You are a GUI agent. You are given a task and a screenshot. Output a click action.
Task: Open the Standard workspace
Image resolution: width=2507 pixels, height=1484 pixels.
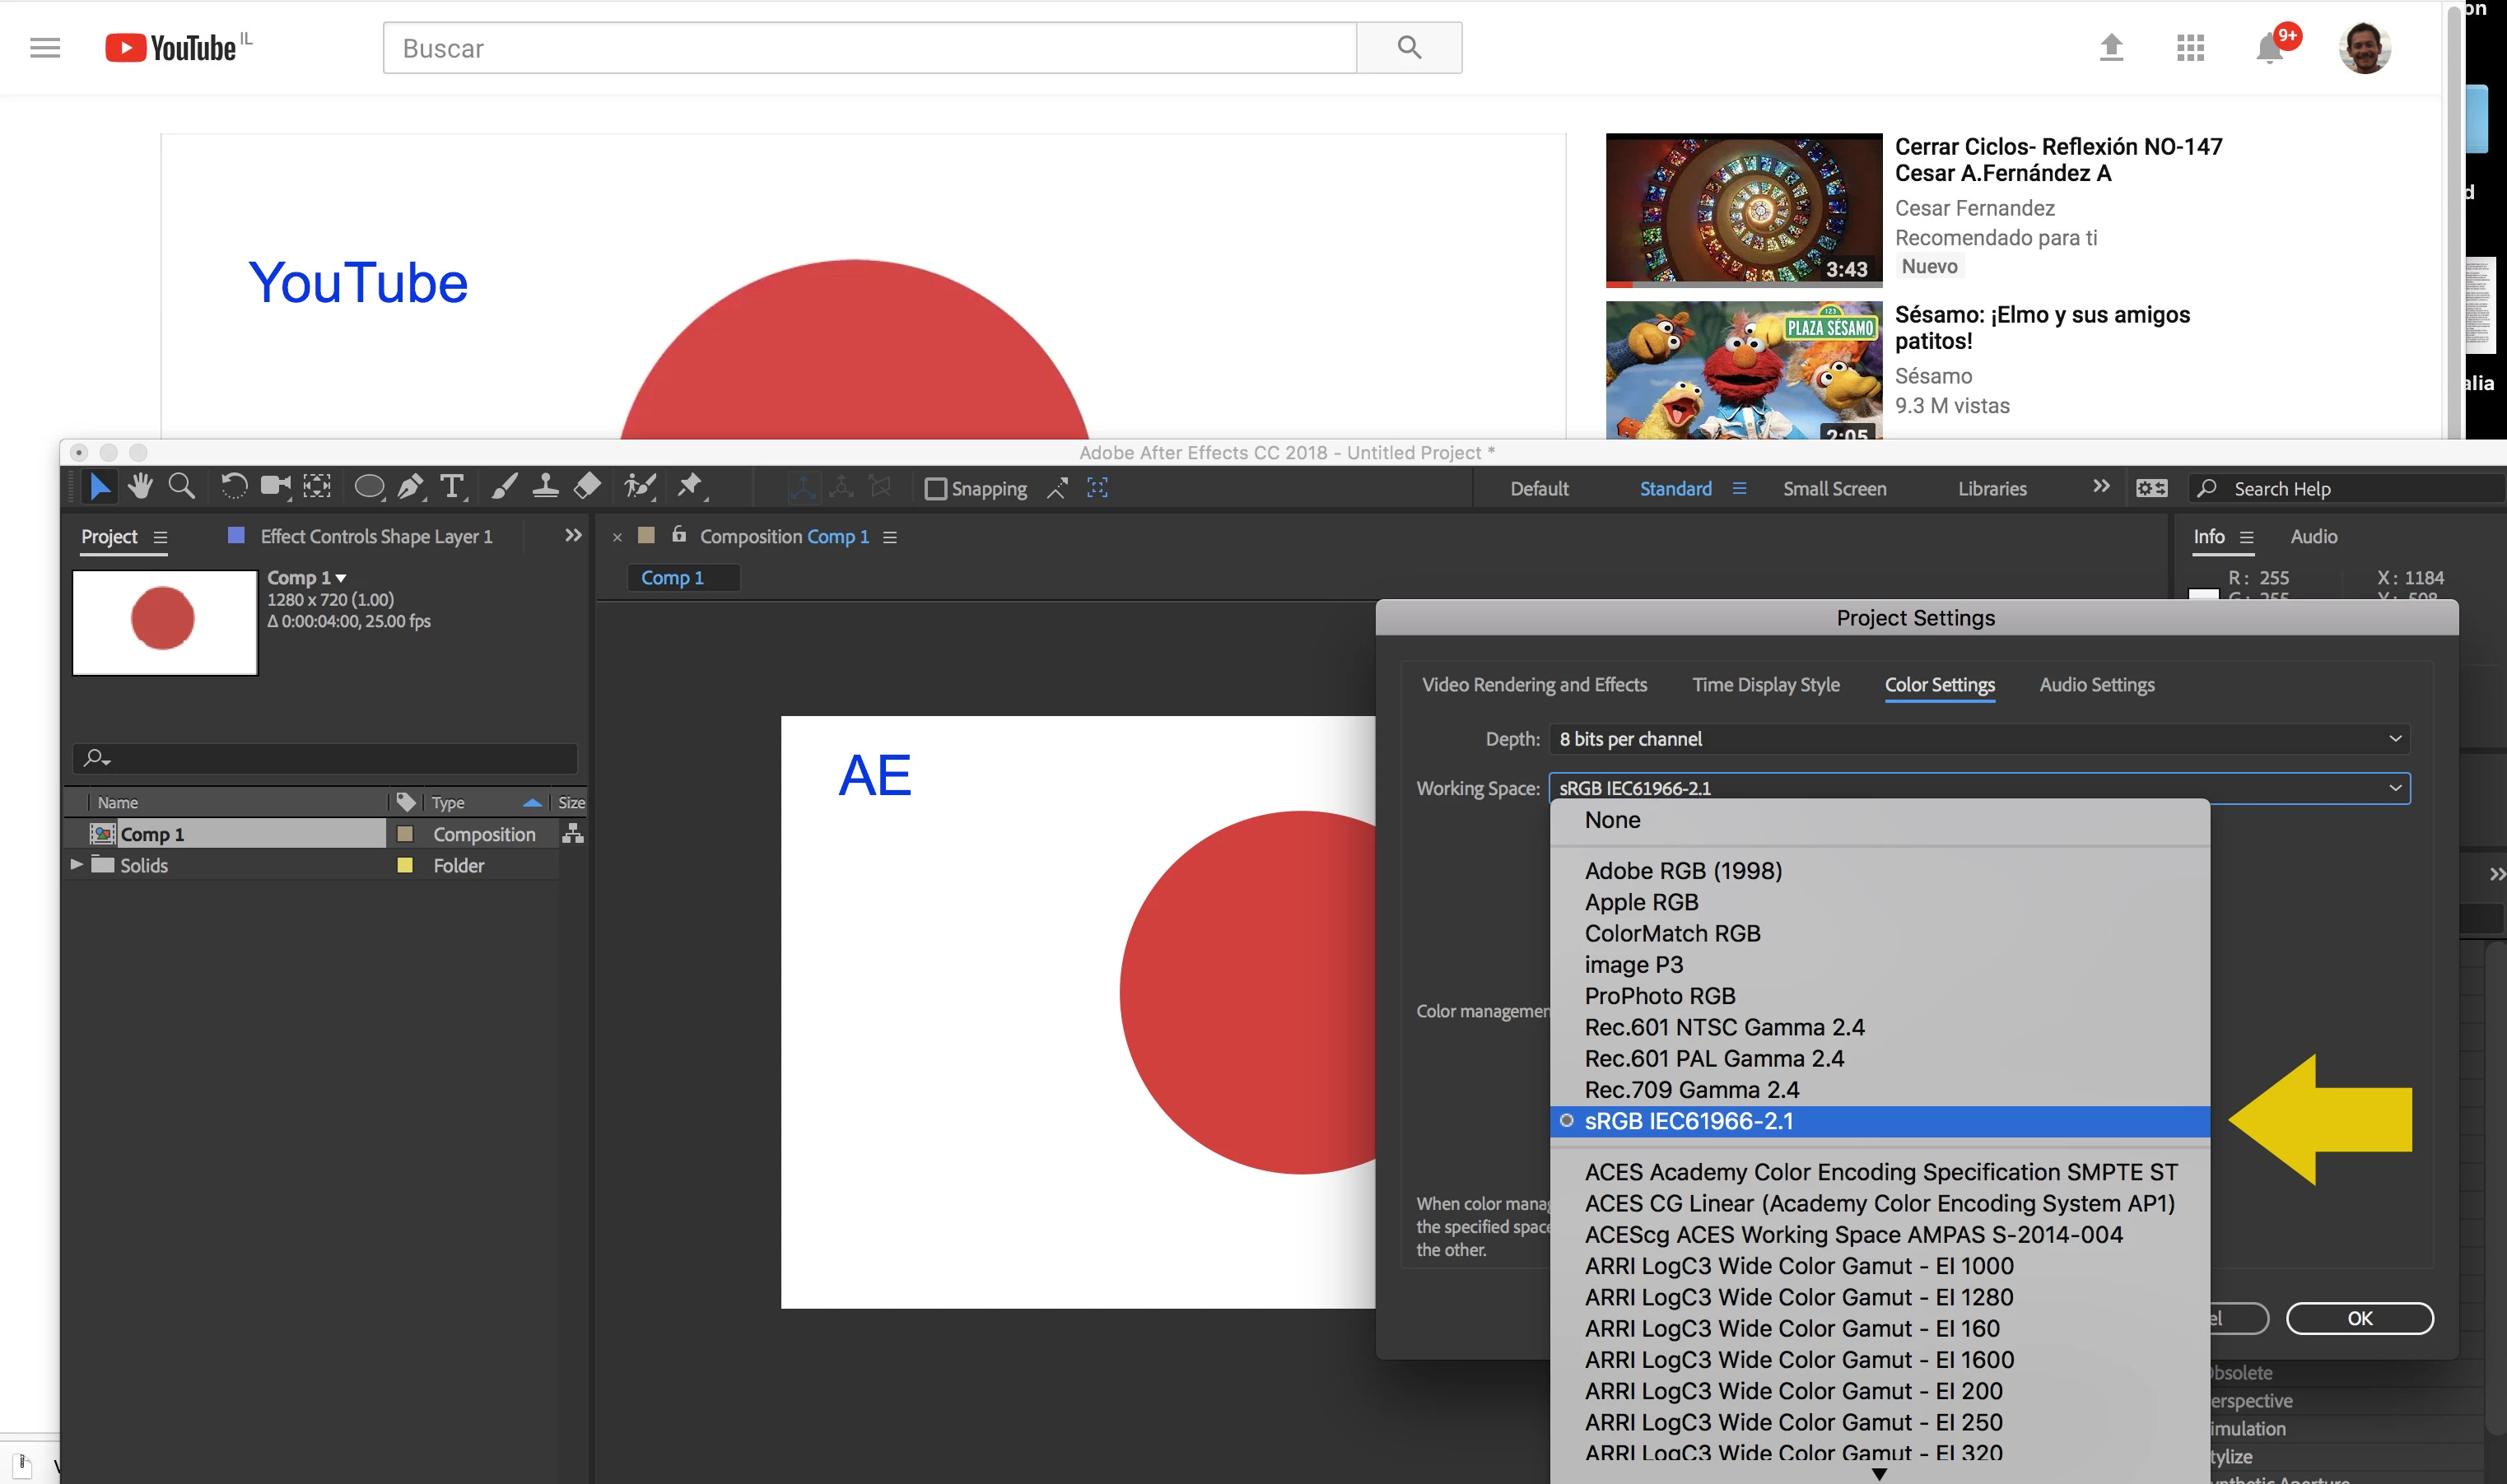1675,489
